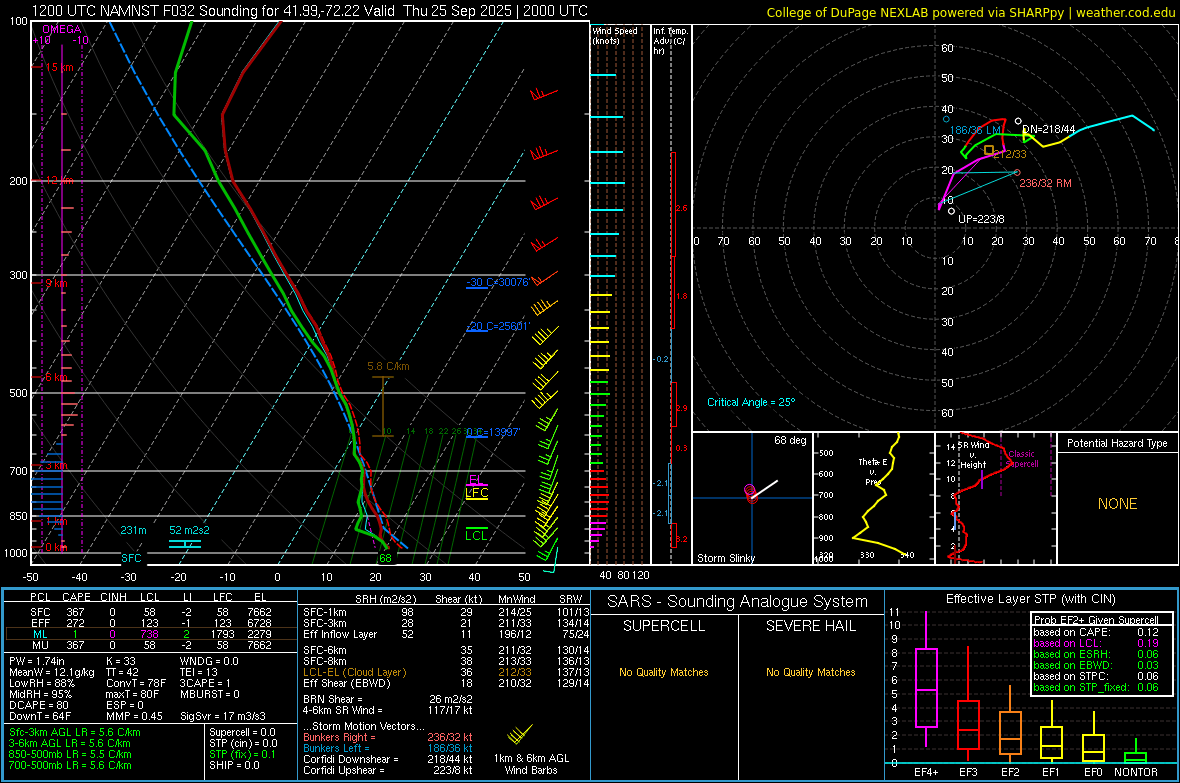Click the Bunkers Left storm motion line
This screenshot has height=783, width=1180.
(x=388, y=748)
